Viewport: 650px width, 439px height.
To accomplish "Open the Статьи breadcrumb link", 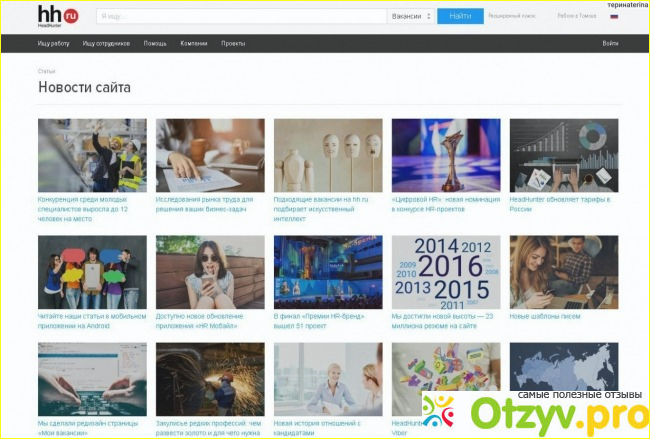I will (46, 71).
